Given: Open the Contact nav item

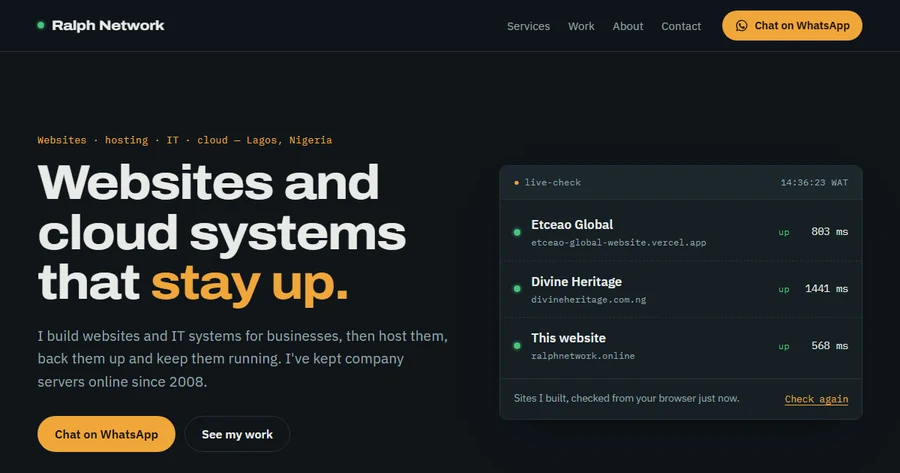Looking at the screenshot, I should (x=681, y=26).
